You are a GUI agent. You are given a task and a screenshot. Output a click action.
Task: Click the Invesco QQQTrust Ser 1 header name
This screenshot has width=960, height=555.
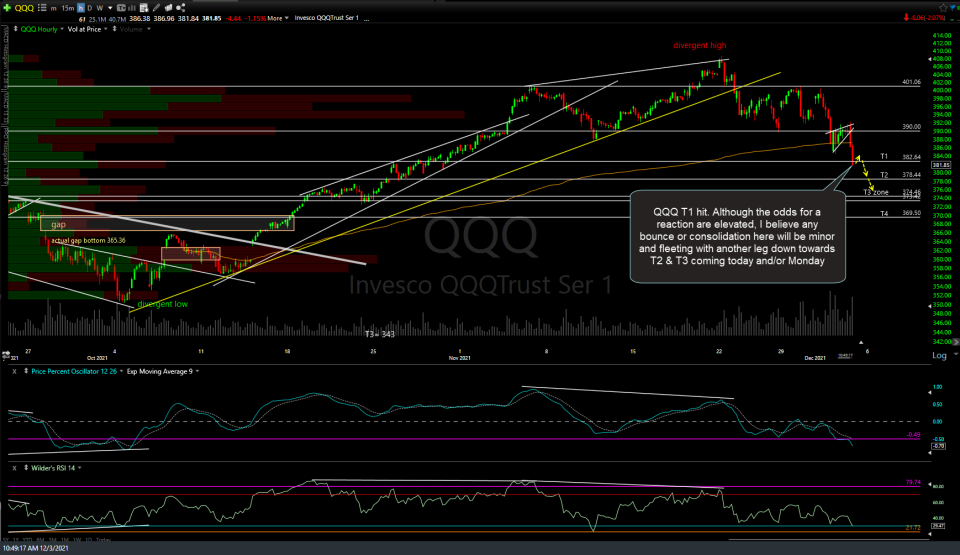pos(326,18)
